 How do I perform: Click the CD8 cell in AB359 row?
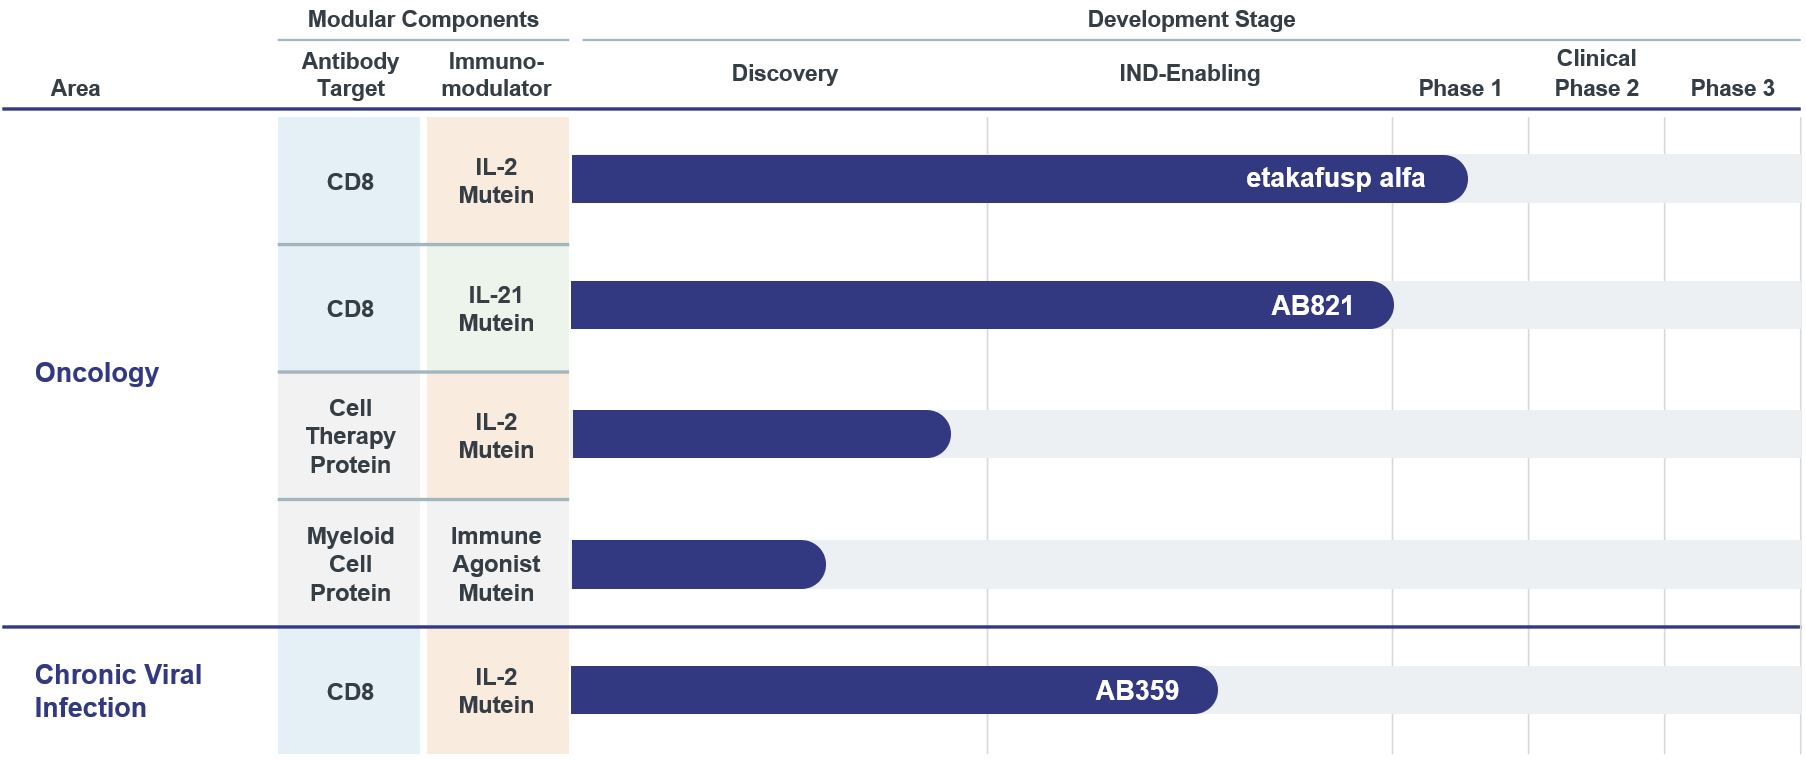tap(349, 691)
